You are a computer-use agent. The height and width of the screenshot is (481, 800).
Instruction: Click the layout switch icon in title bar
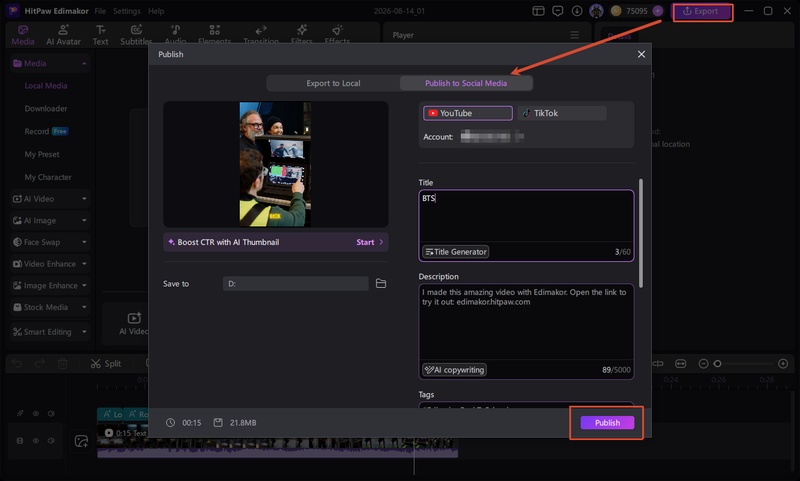[x=538, y=11]
